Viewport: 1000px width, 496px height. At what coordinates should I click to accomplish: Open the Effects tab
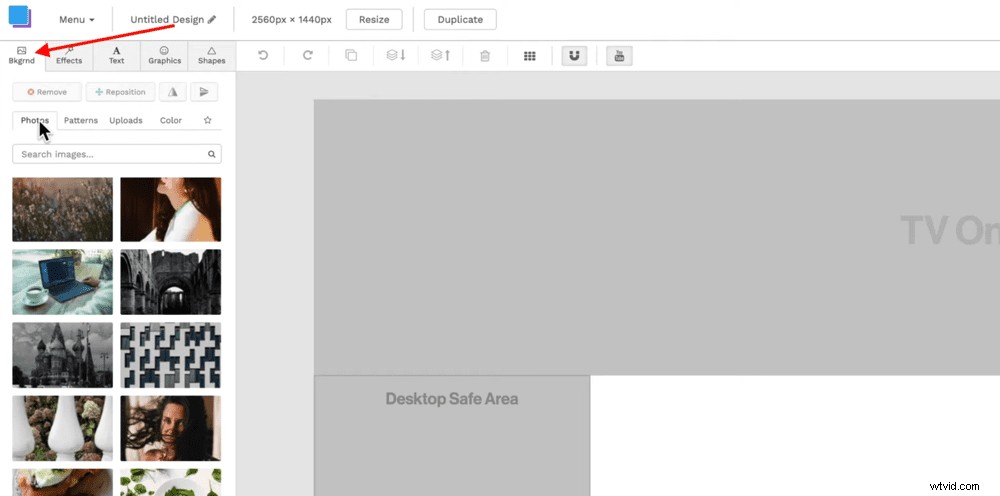click(x=69, y=55)
